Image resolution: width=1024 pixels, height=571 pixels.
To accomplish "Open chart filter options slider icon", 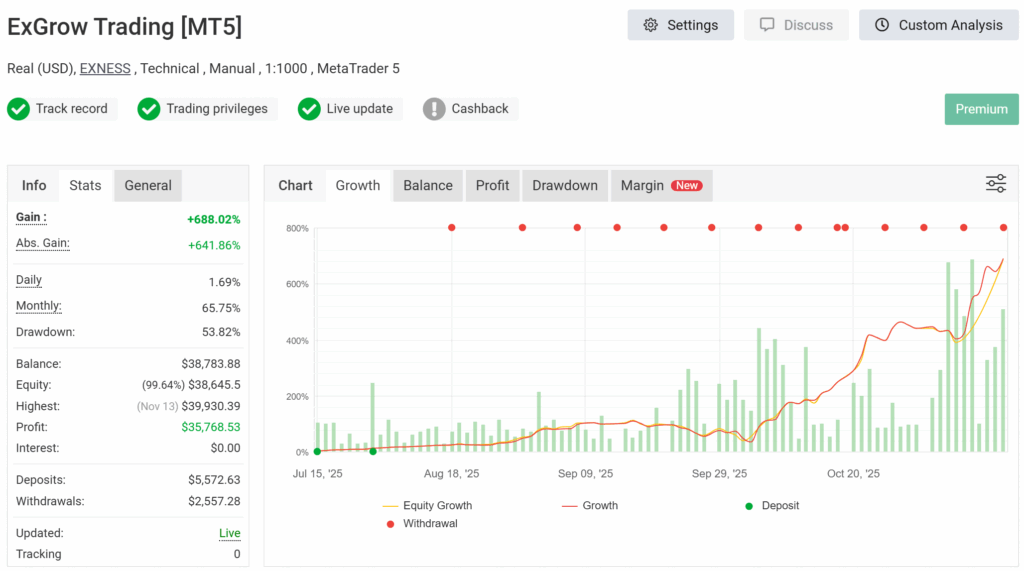I will click(995, 183).
